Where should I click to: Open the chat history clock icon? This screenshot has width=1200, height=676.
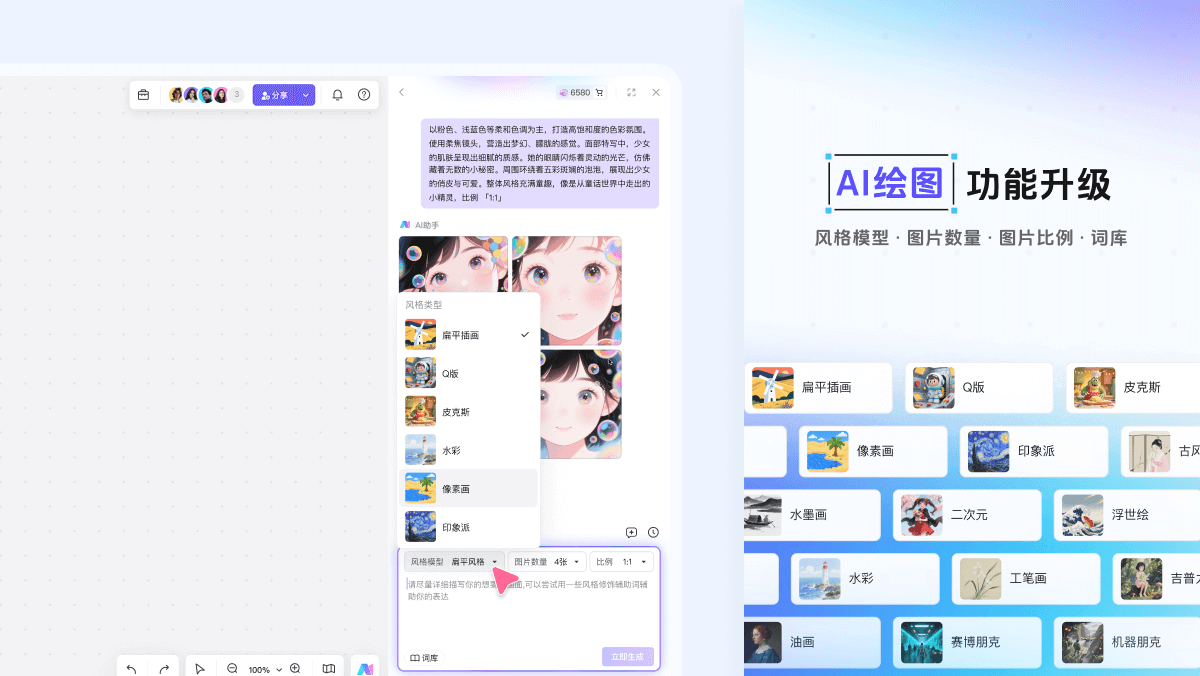[653, 533]
